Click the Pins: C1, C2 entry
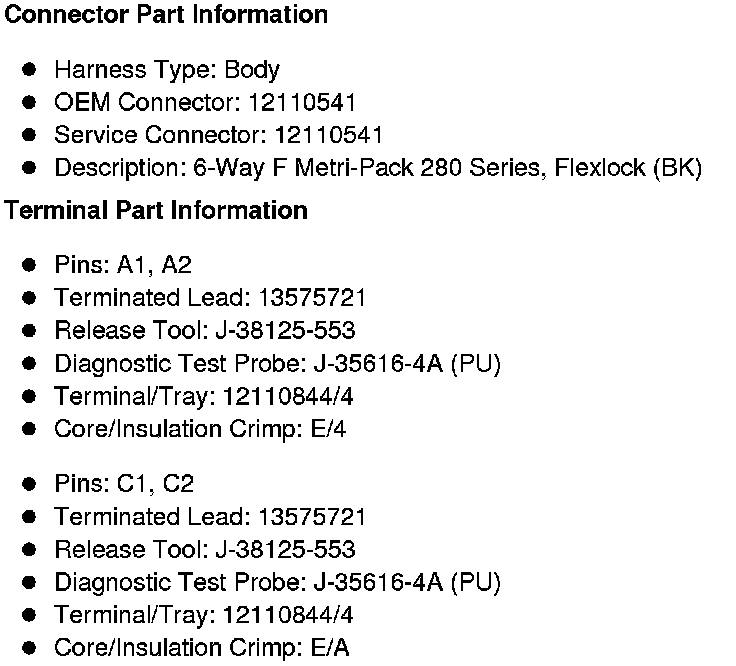The height and width of the screenshot is (666, 736). pos(124,483)
